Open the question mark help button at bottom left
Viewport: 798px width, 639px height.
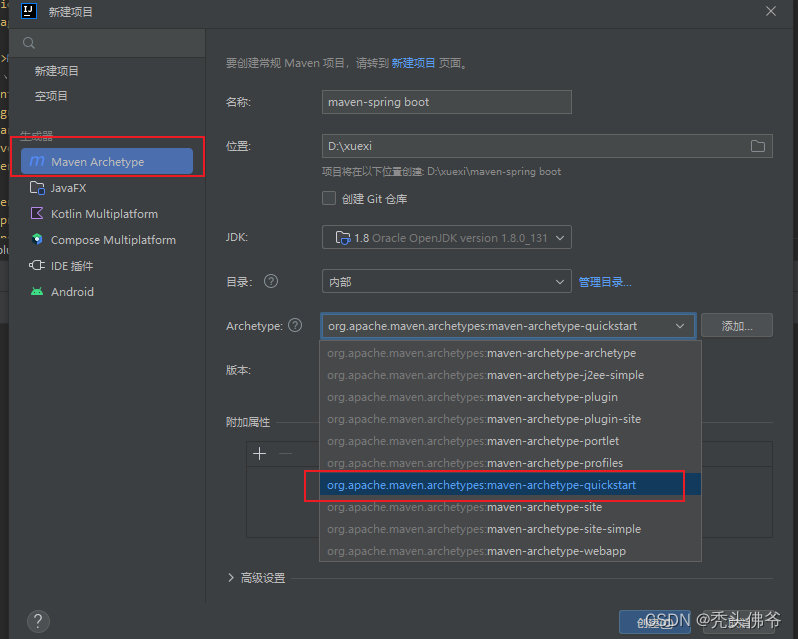pos(38,621)
